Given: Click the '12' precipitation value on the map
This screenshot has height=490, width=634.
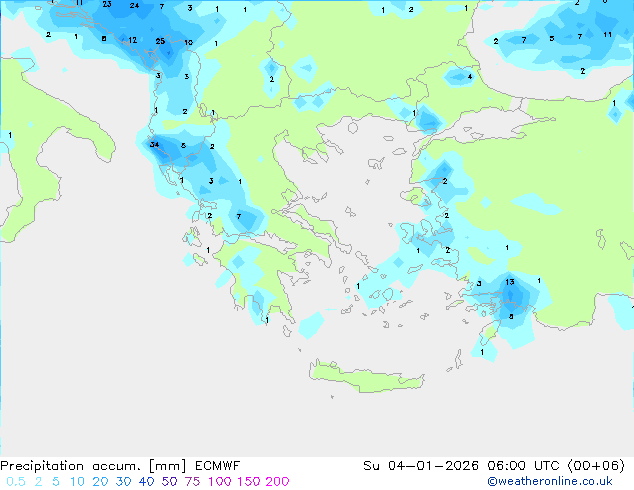Looking at the screenshot, I should click(x=133, y=40).
